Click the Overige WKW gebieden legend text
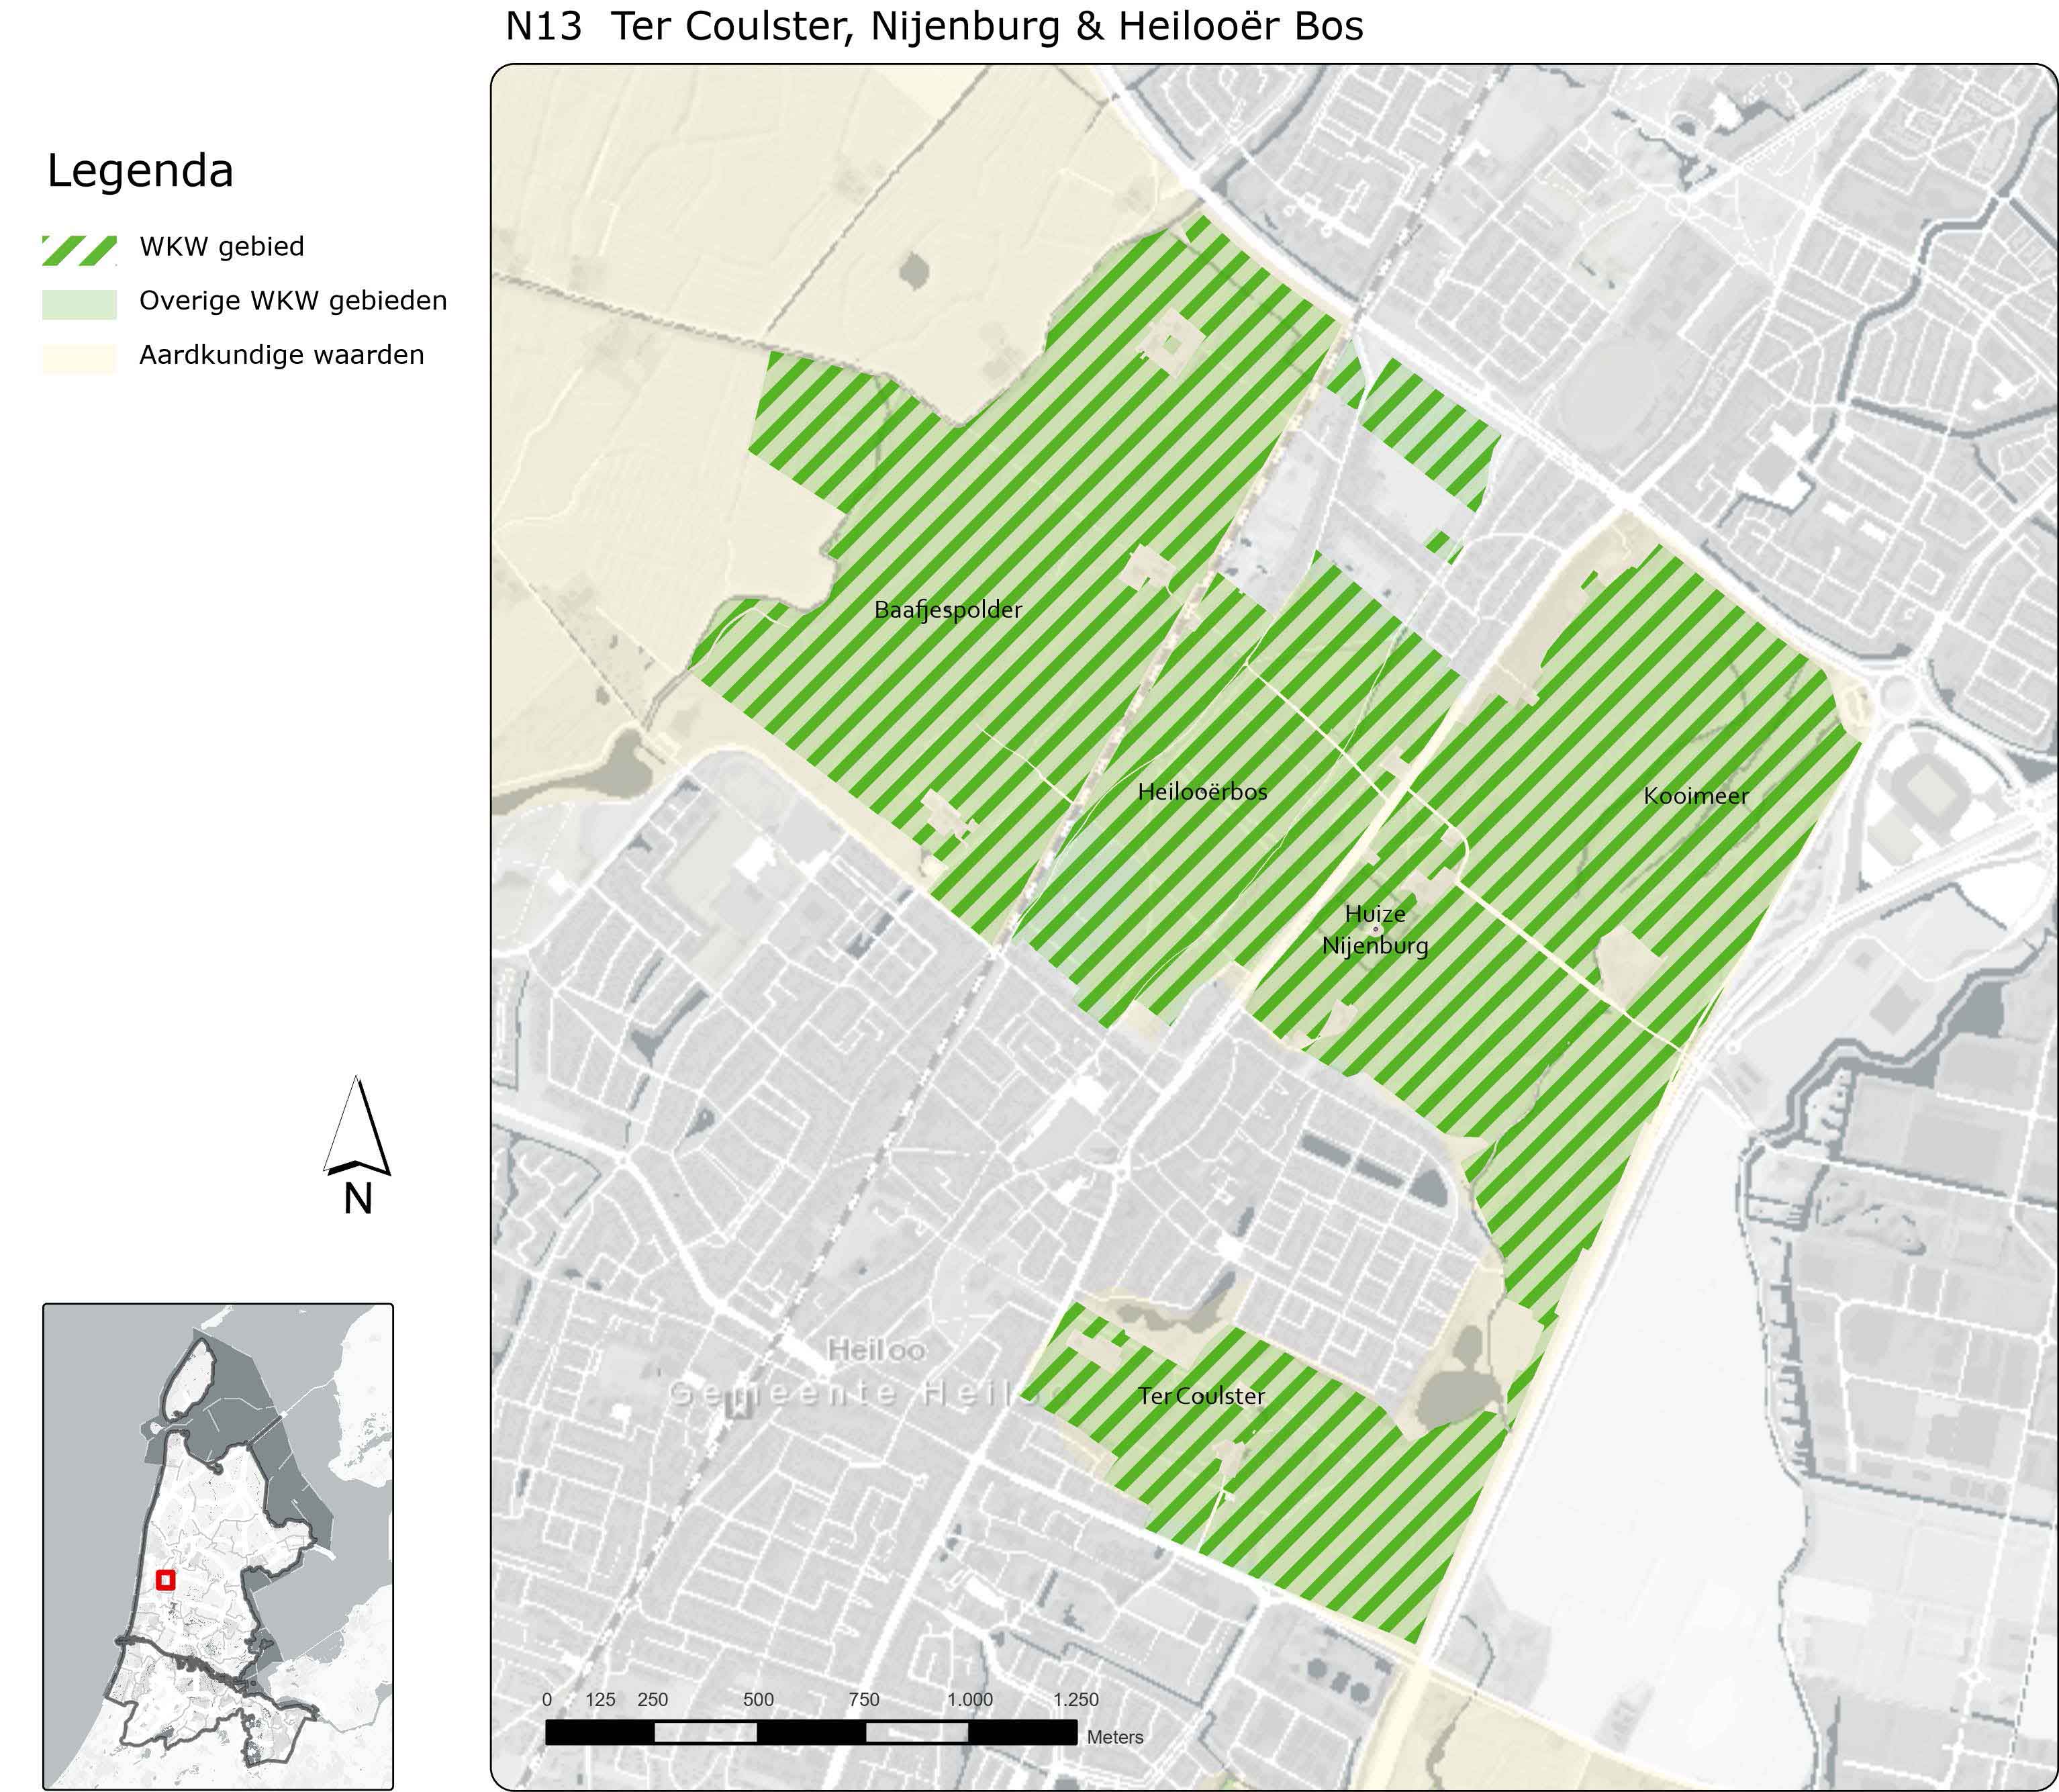Image resolution: width=2059 pixels, height=1792 pixels. pos(293,301)
